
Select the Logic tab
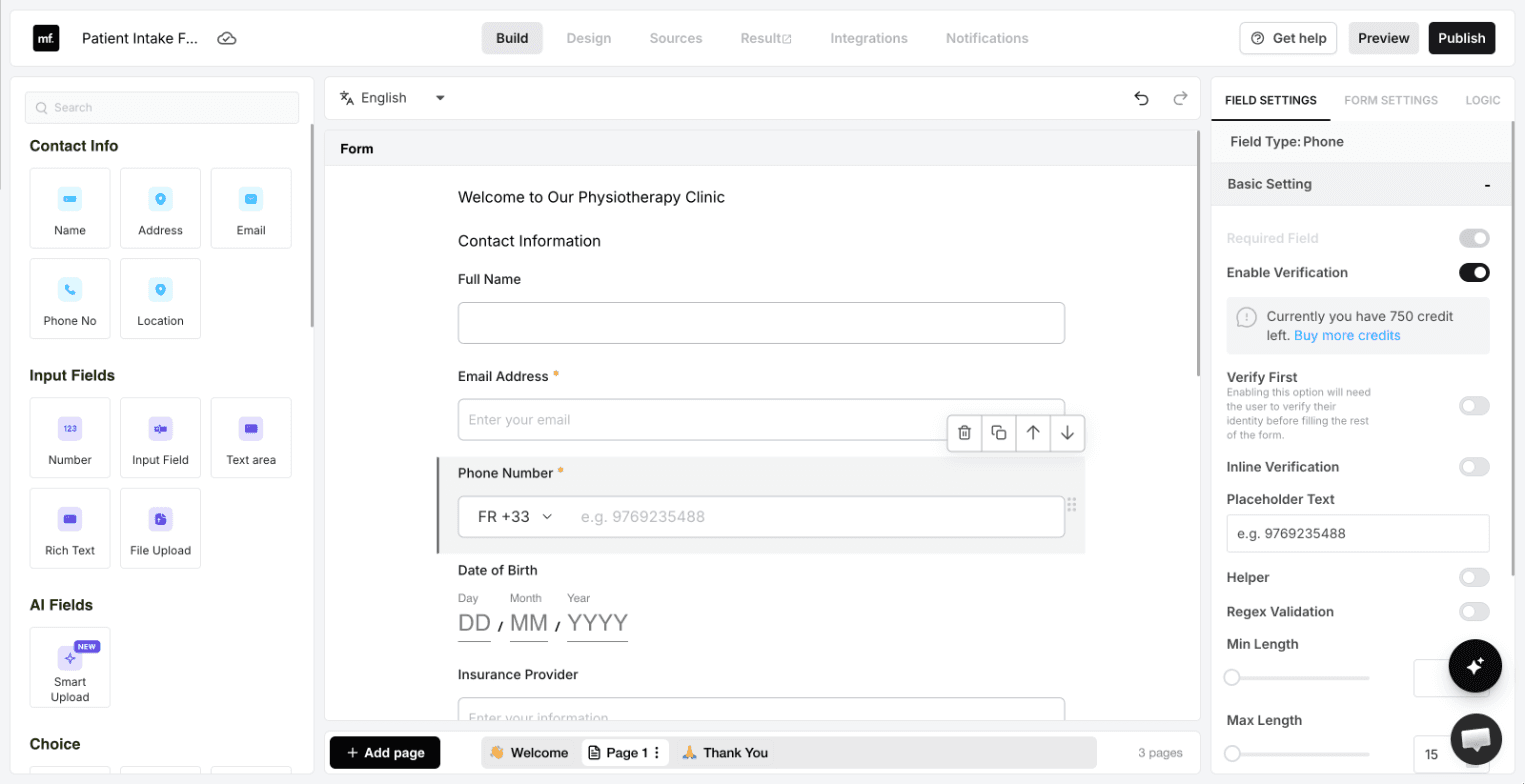point(1483,100)
